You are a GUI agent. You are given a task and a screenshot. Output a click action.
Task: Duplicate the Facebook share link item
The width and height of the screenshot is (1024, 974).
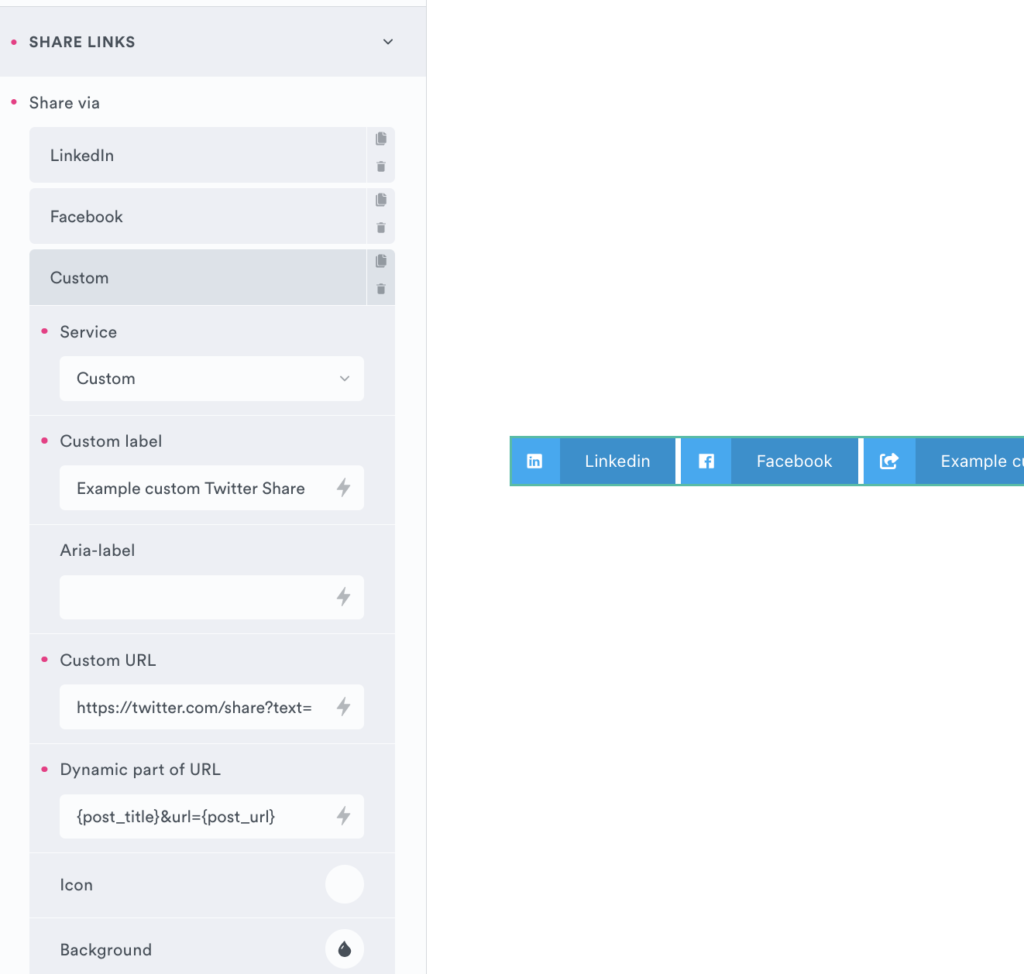[x=381, y=200]
